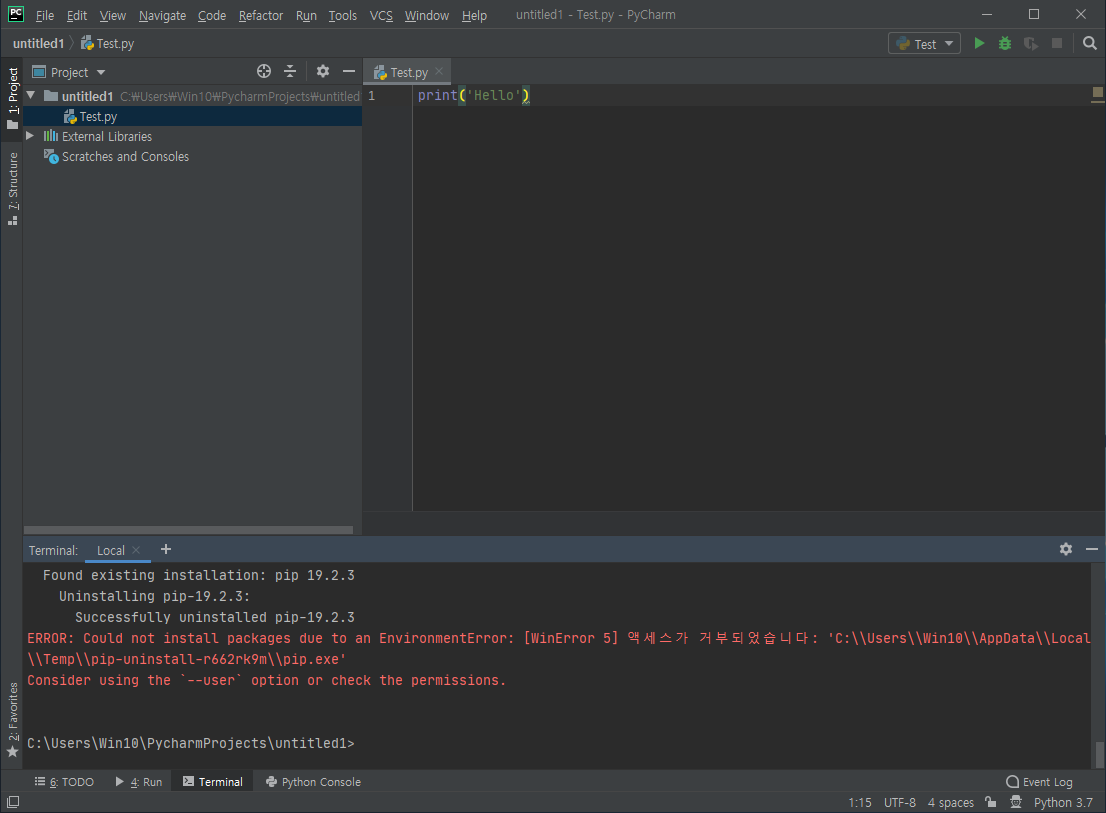Open the Python Console tool window
1106x813 pixels.
pos(313,781)
